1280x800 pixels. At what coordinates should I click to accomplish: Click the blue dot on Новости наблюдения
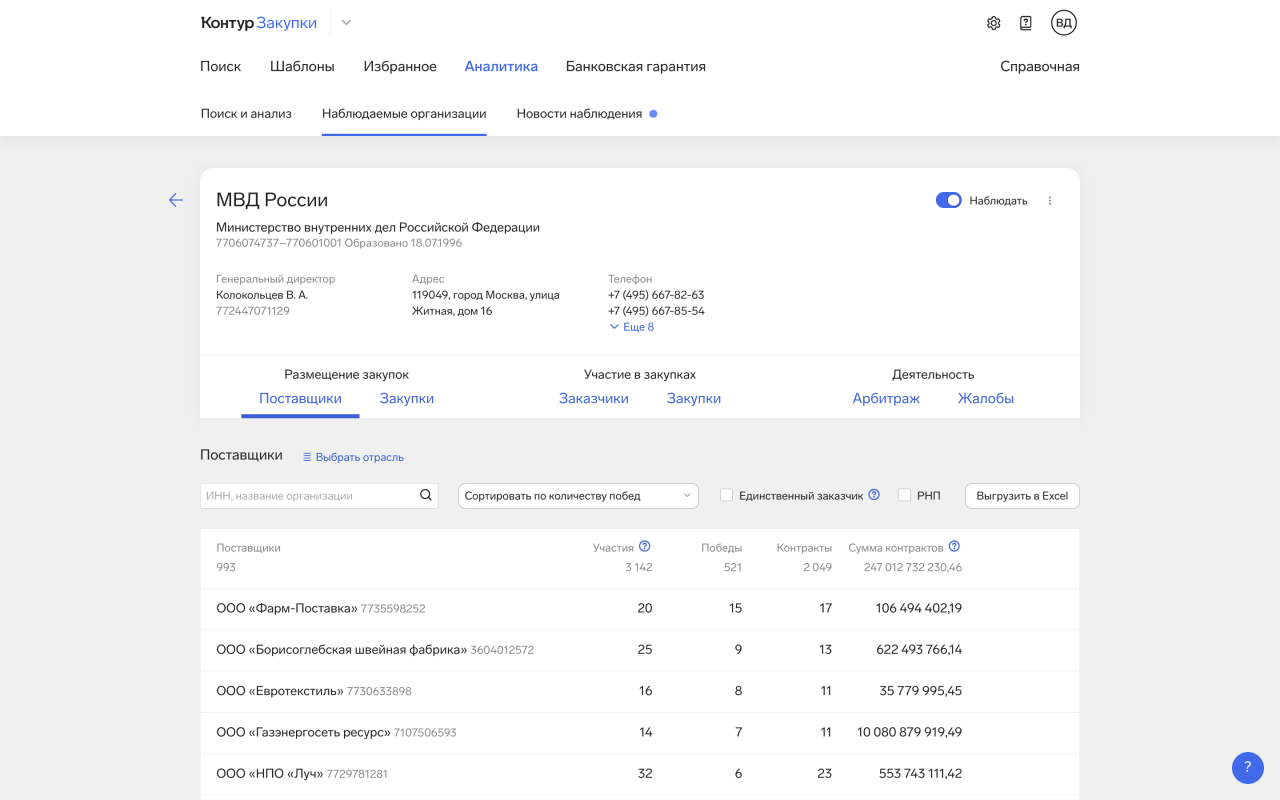pyautogui.click(x=653, y=114)
